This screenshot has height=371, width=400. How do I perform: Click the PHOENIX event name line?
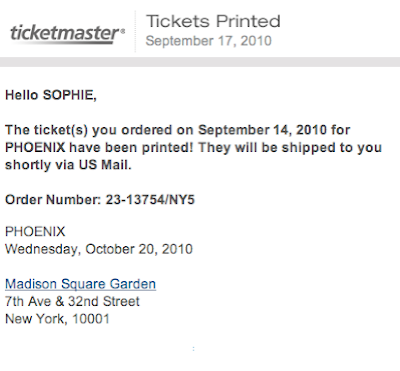click(x=35, y=232)
